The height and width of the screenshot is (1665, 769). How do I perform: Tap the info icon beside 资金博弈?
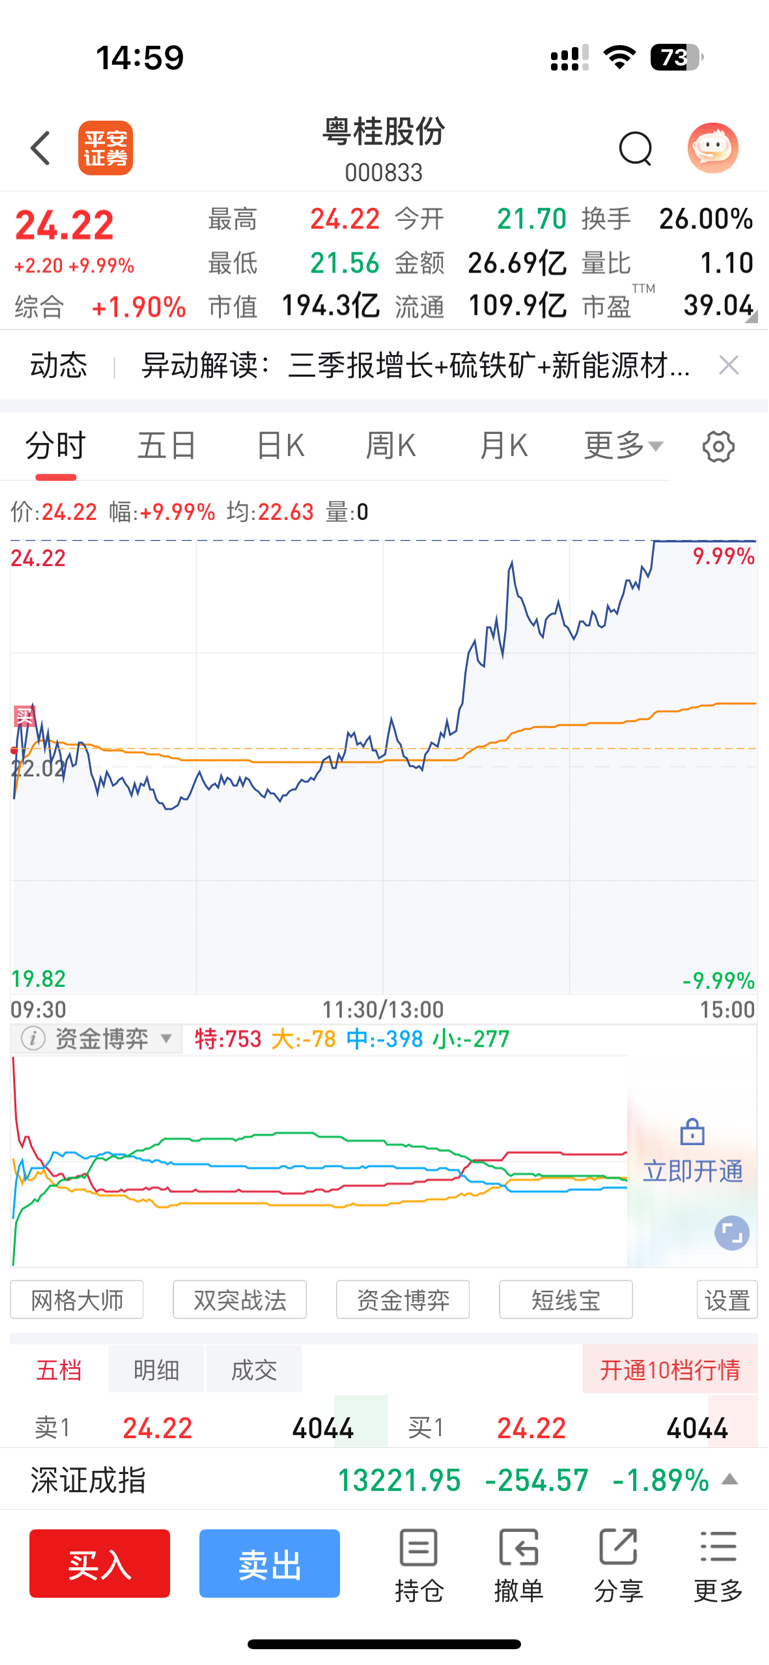(x=33, y=1039)
